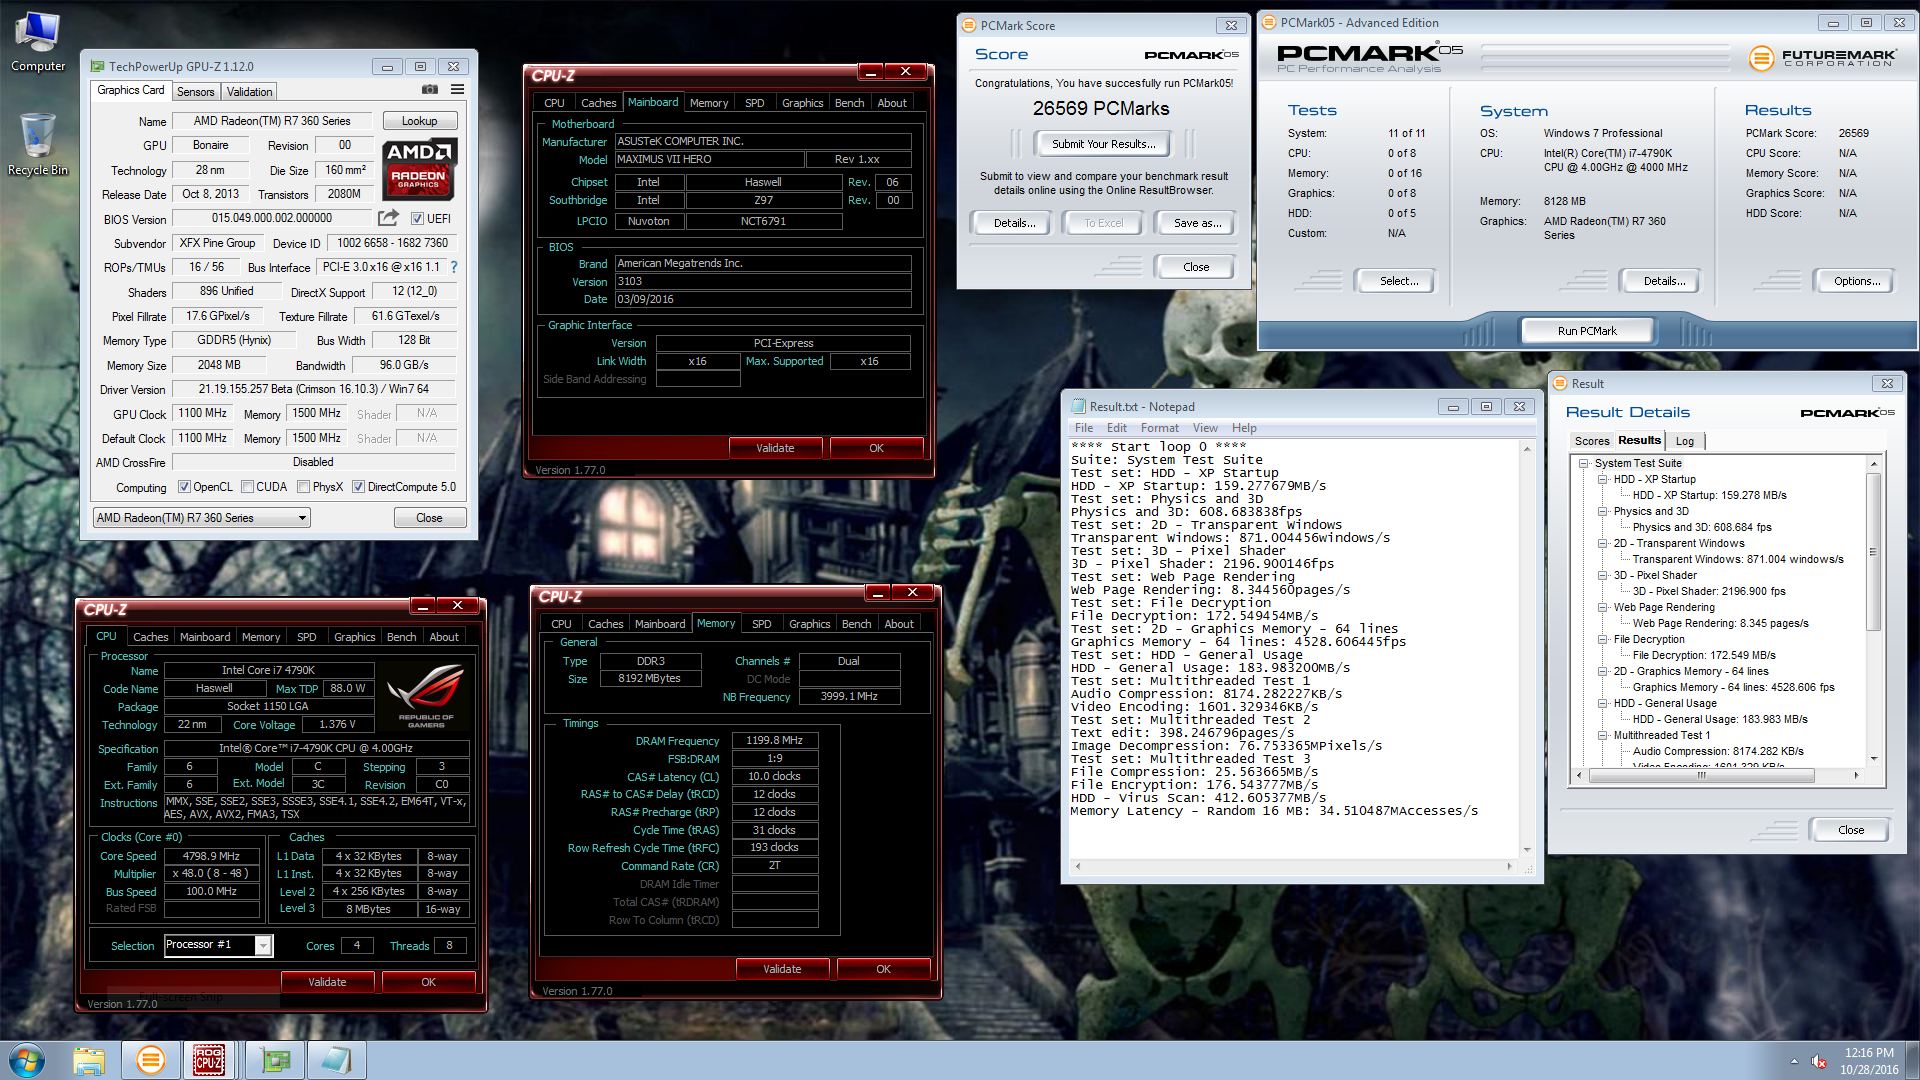Switch to GPU-Z taskbar icon

point(276,1060)
